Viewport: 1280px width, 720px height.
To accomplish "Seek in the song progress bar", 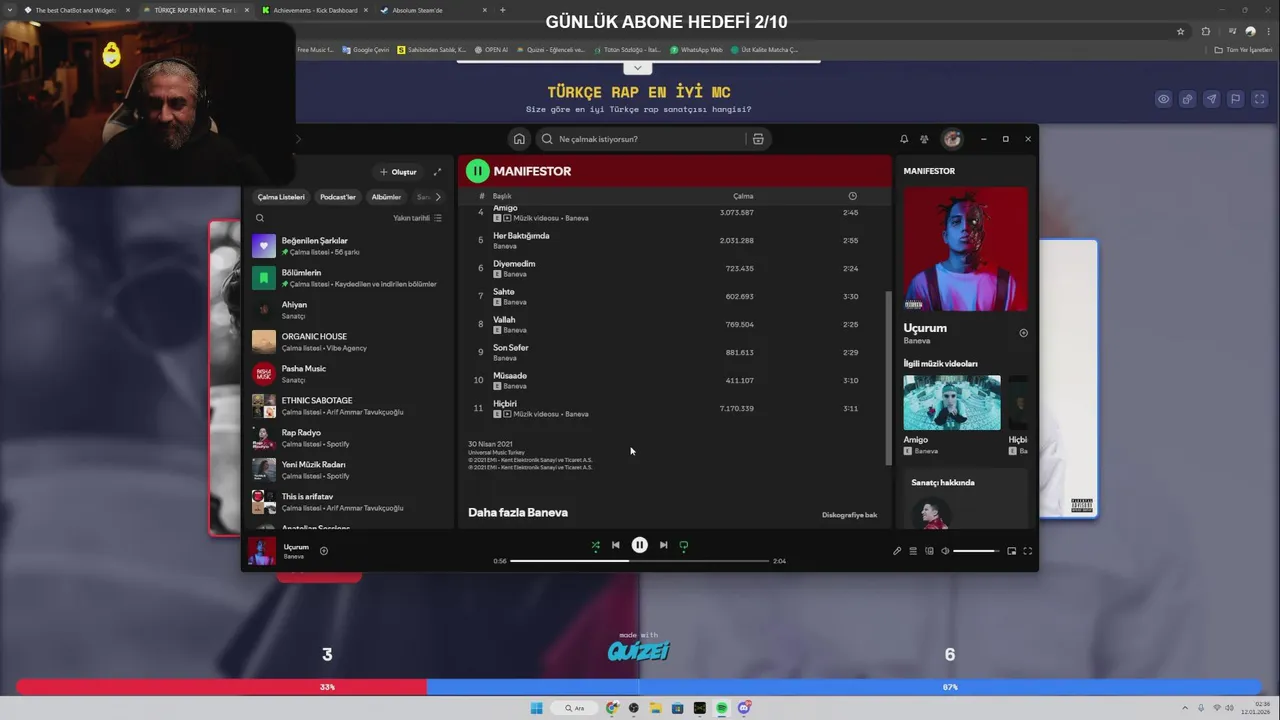I will coord(640,561).
